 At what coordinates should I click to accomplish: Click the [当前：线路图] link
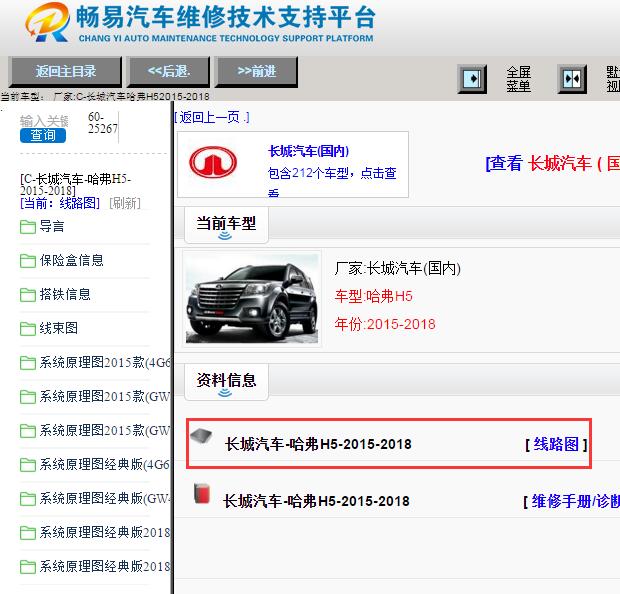click(x=60, y=203)
